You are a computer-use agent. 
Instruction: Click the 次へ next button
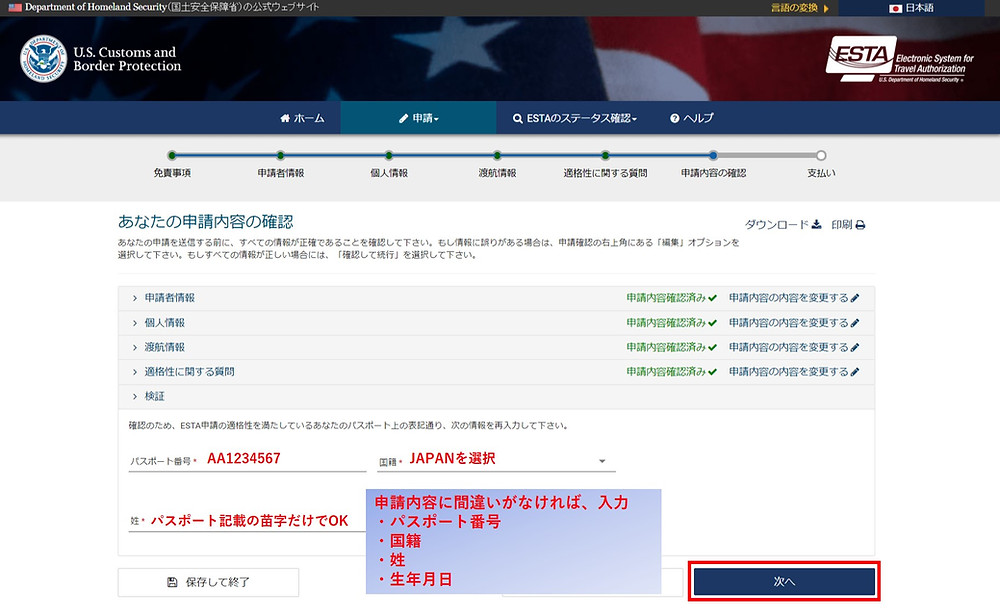click(784, 582)
